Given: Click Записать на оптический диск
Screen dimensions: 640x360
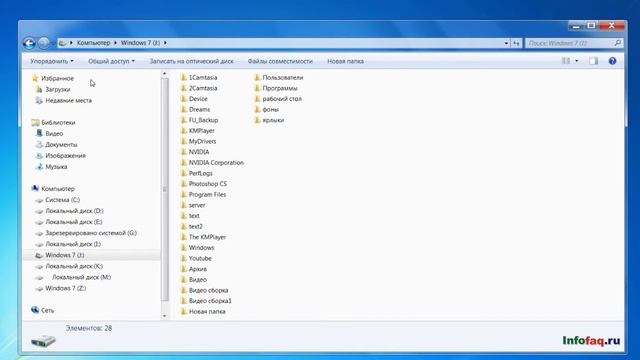Looking at the screenshot, I should (191, 61).
